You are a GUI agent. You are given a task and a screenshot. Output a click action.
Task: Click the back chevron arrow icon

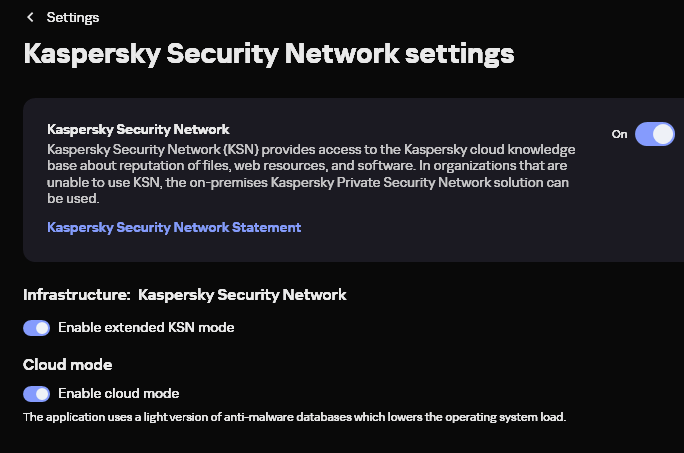31,17
